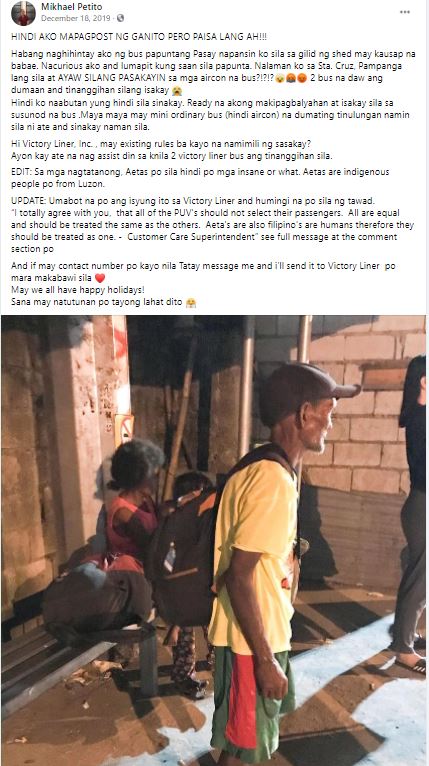Click the 'Victory Liner, Inc.' mention
The width and height of the screenshot is (429, 766).
click(x=53, y=144)
